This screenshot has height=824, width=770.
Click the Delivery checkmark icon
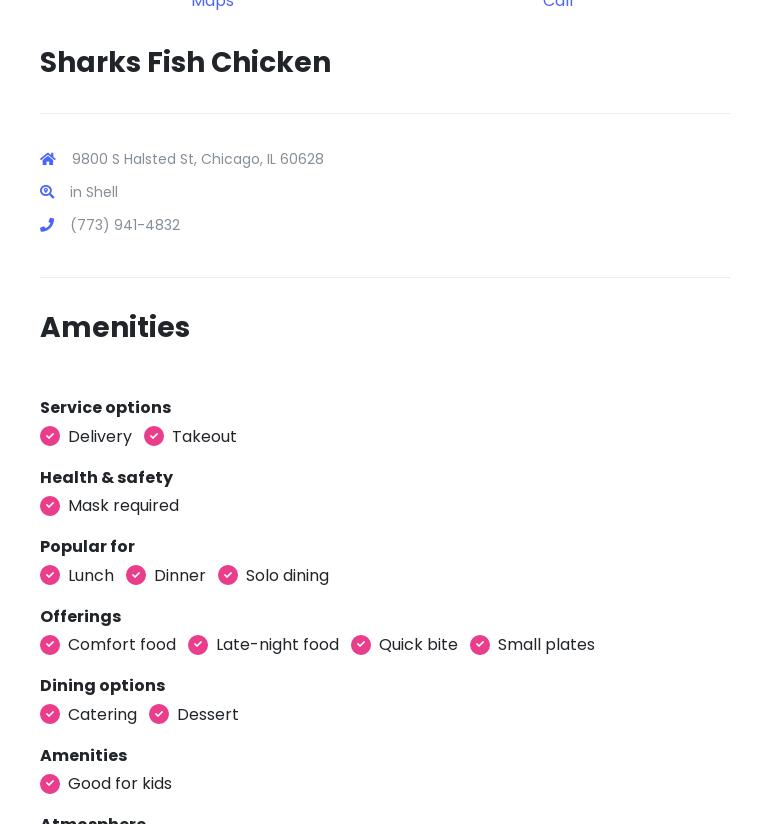point(50,436)
